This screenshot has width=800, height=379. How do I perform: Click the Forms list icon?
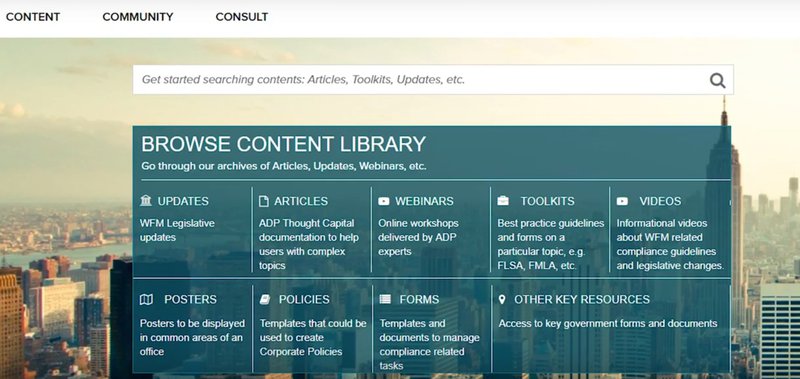tap(385, 299)
